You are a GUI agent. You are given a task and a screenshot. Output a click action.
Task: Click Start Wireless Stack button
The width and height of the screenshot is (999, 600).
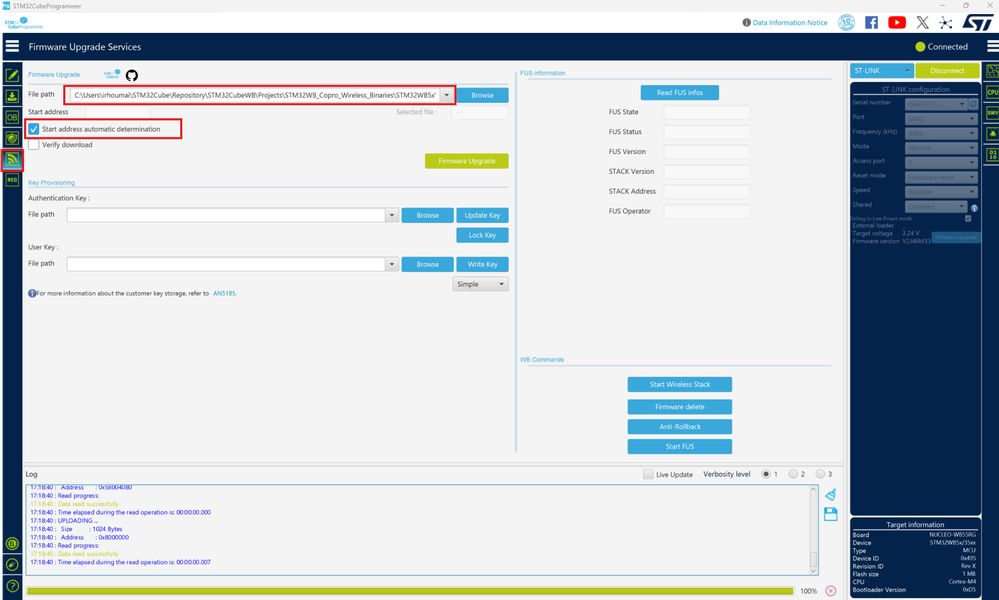(x=679, y=385)
